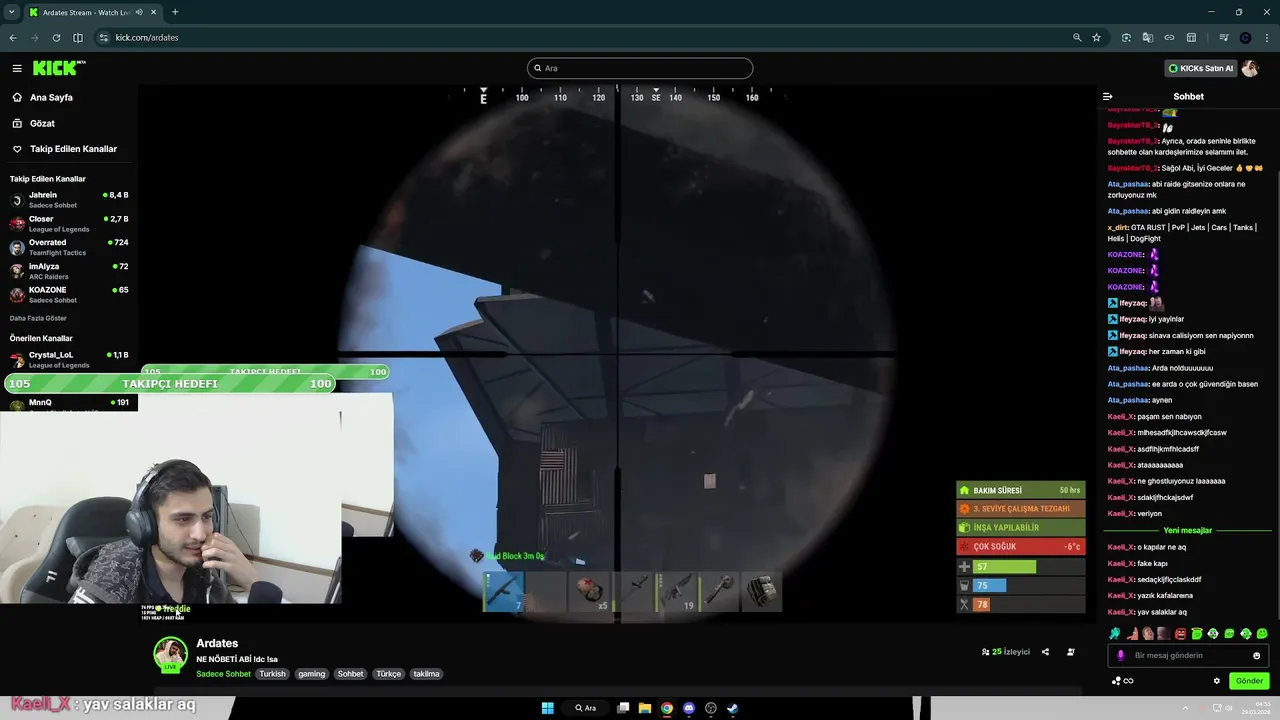Open Chrome three-dot menu
This screenshot has width=1280, height=720.
click(x=1267, y=38)
